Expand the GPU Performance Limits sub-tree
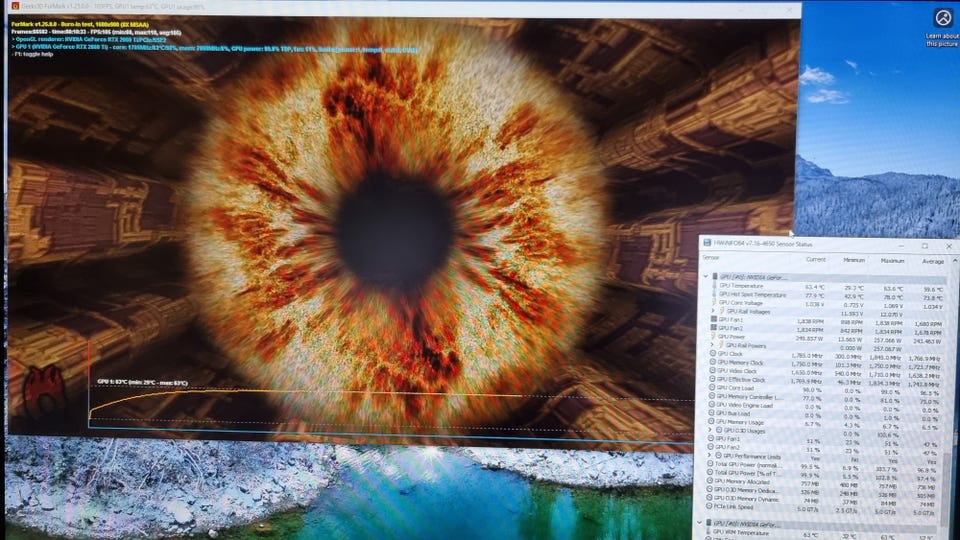This screenshot has width=960, height=540. (x=709, y=455)
